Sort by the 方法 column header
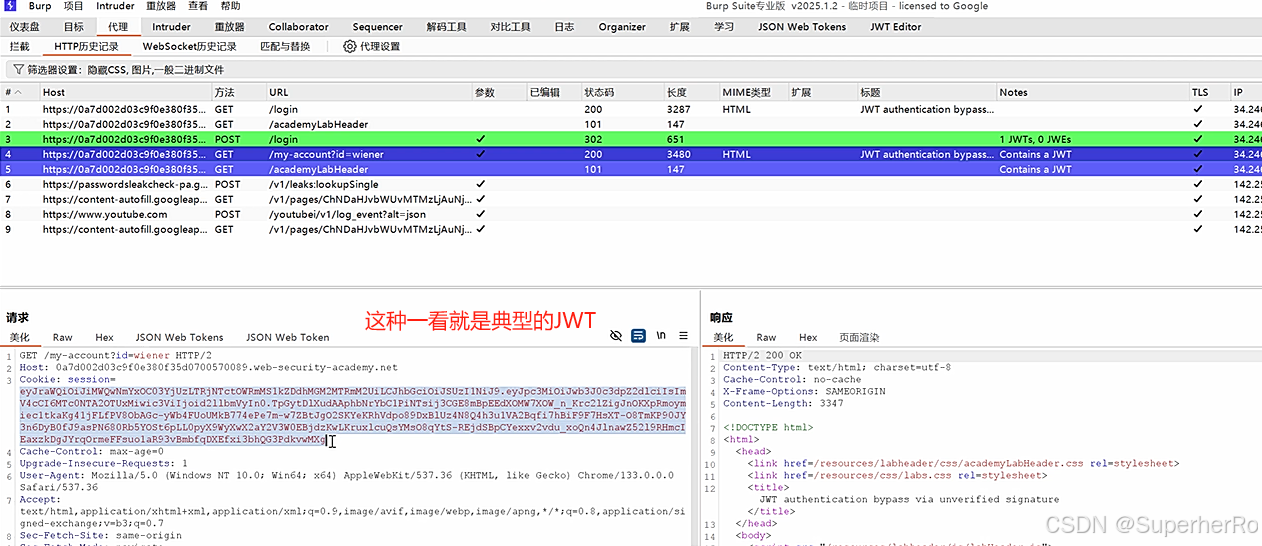Screen dimensions: 1262x546 click(x=238, y=92)
